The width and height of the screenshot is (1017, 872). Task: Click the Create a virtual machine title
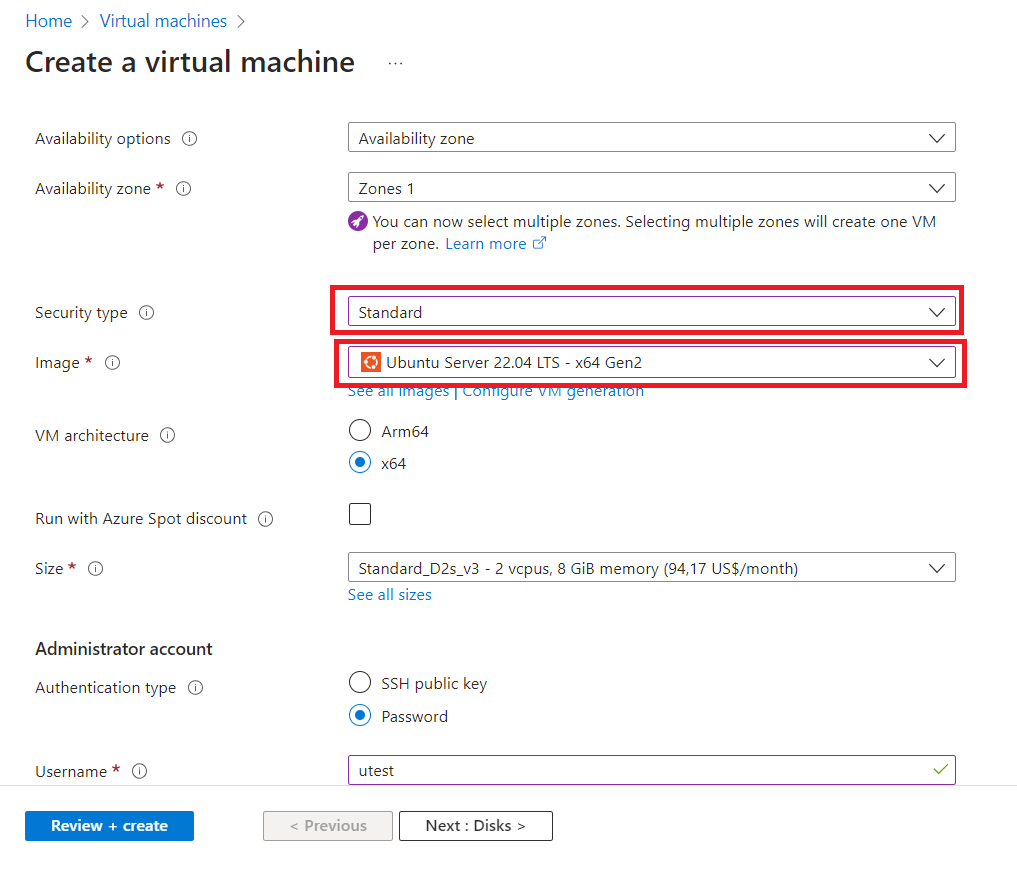[x=190, y=62]
